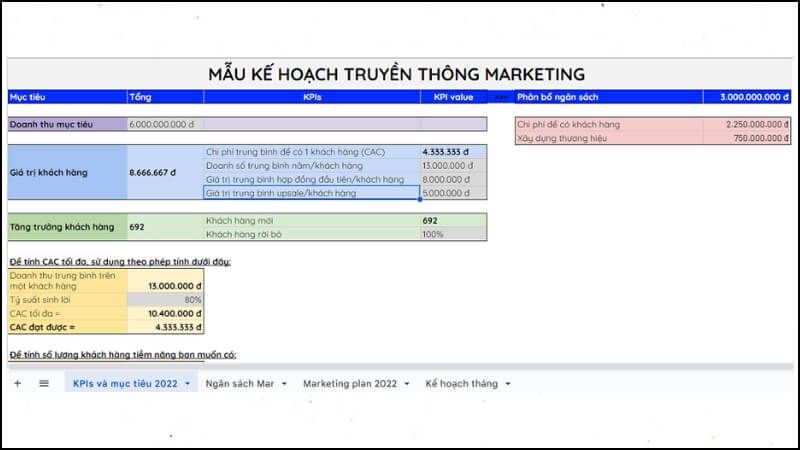The width and height of the screenshot is (800, 450).
Task: Select the KPI value header cell
Action: [454, 97]
